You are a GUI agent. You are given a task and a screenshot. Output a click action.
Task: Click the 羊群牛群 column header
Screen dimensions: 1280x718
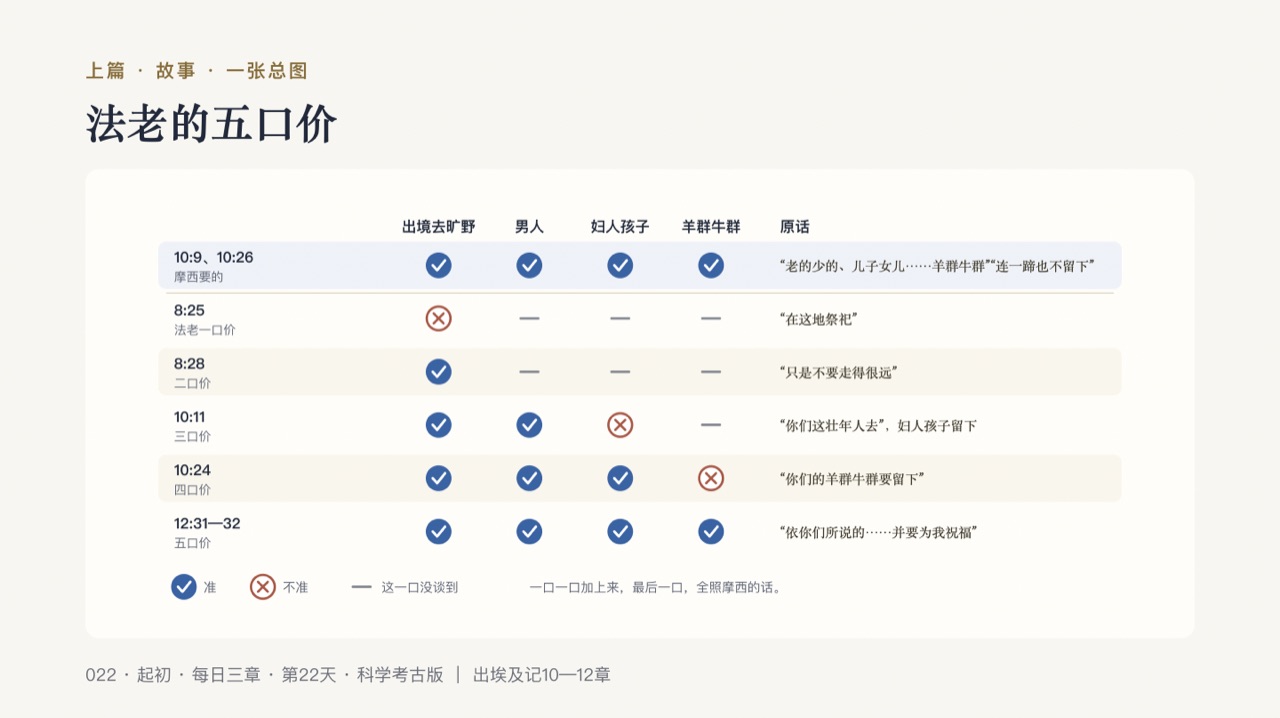coord(711,227)
